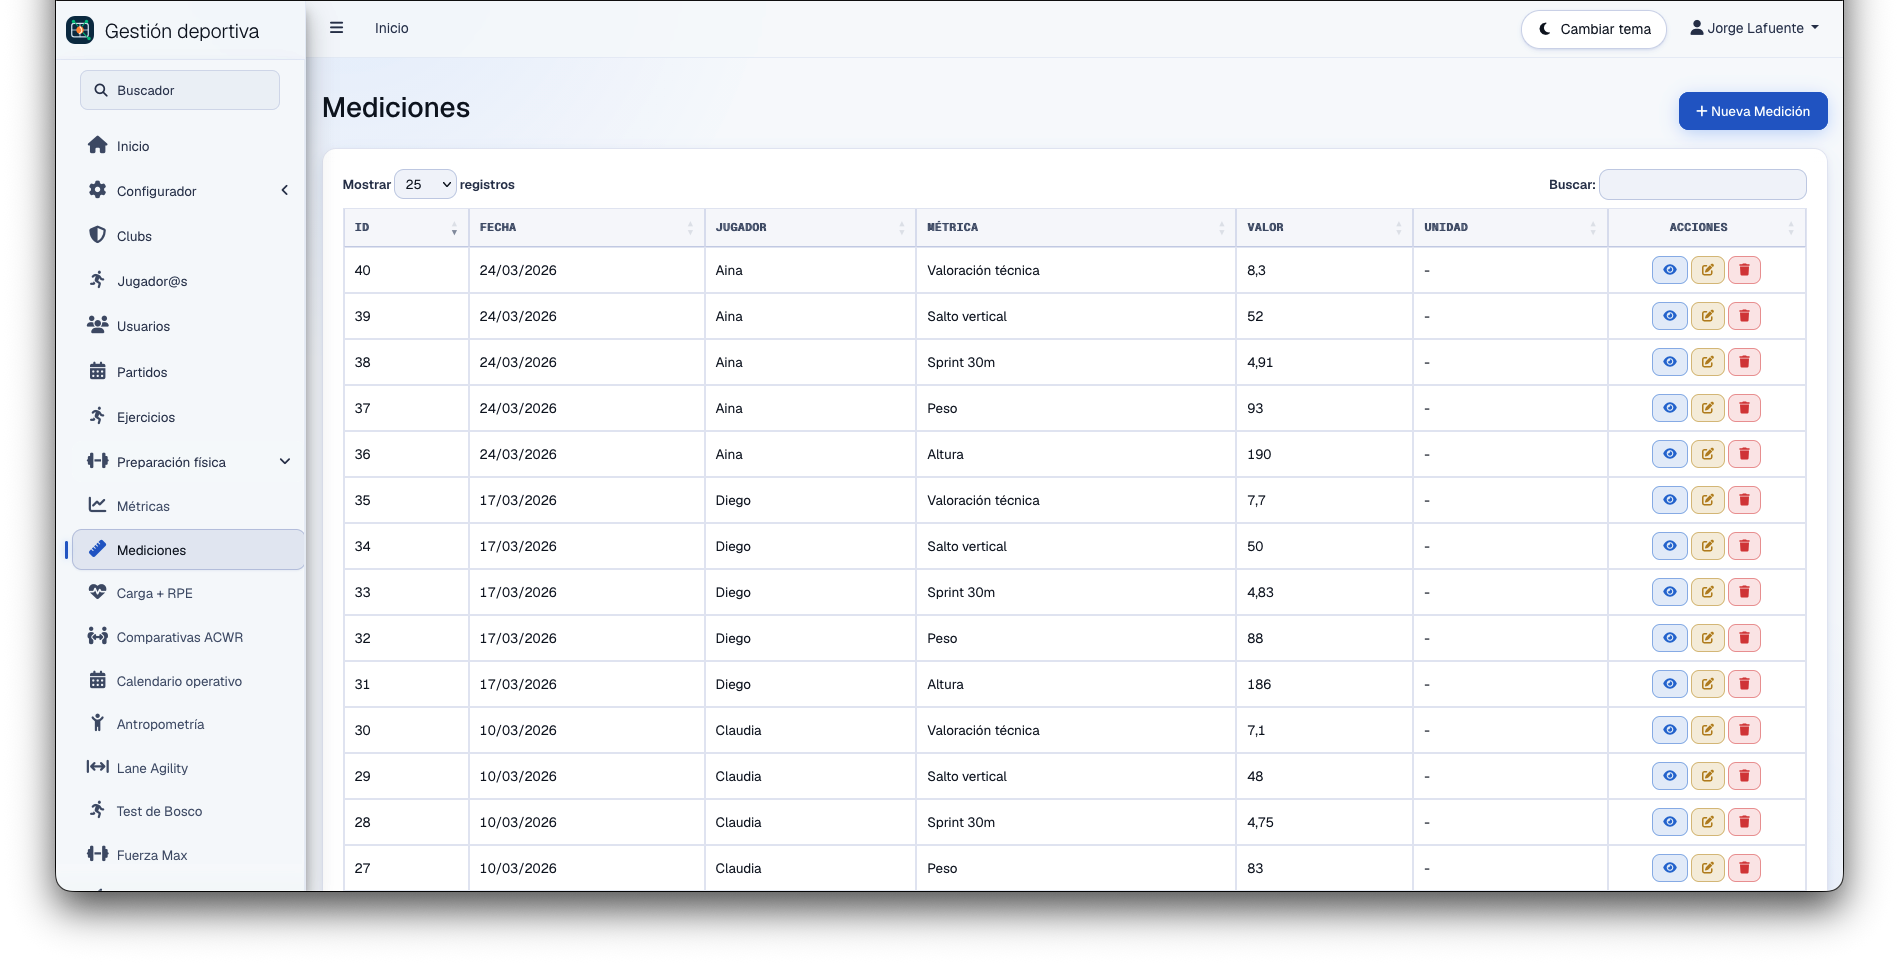View measurement ID 28 eye icon
1899x965 pixels.
[1670, 822]
